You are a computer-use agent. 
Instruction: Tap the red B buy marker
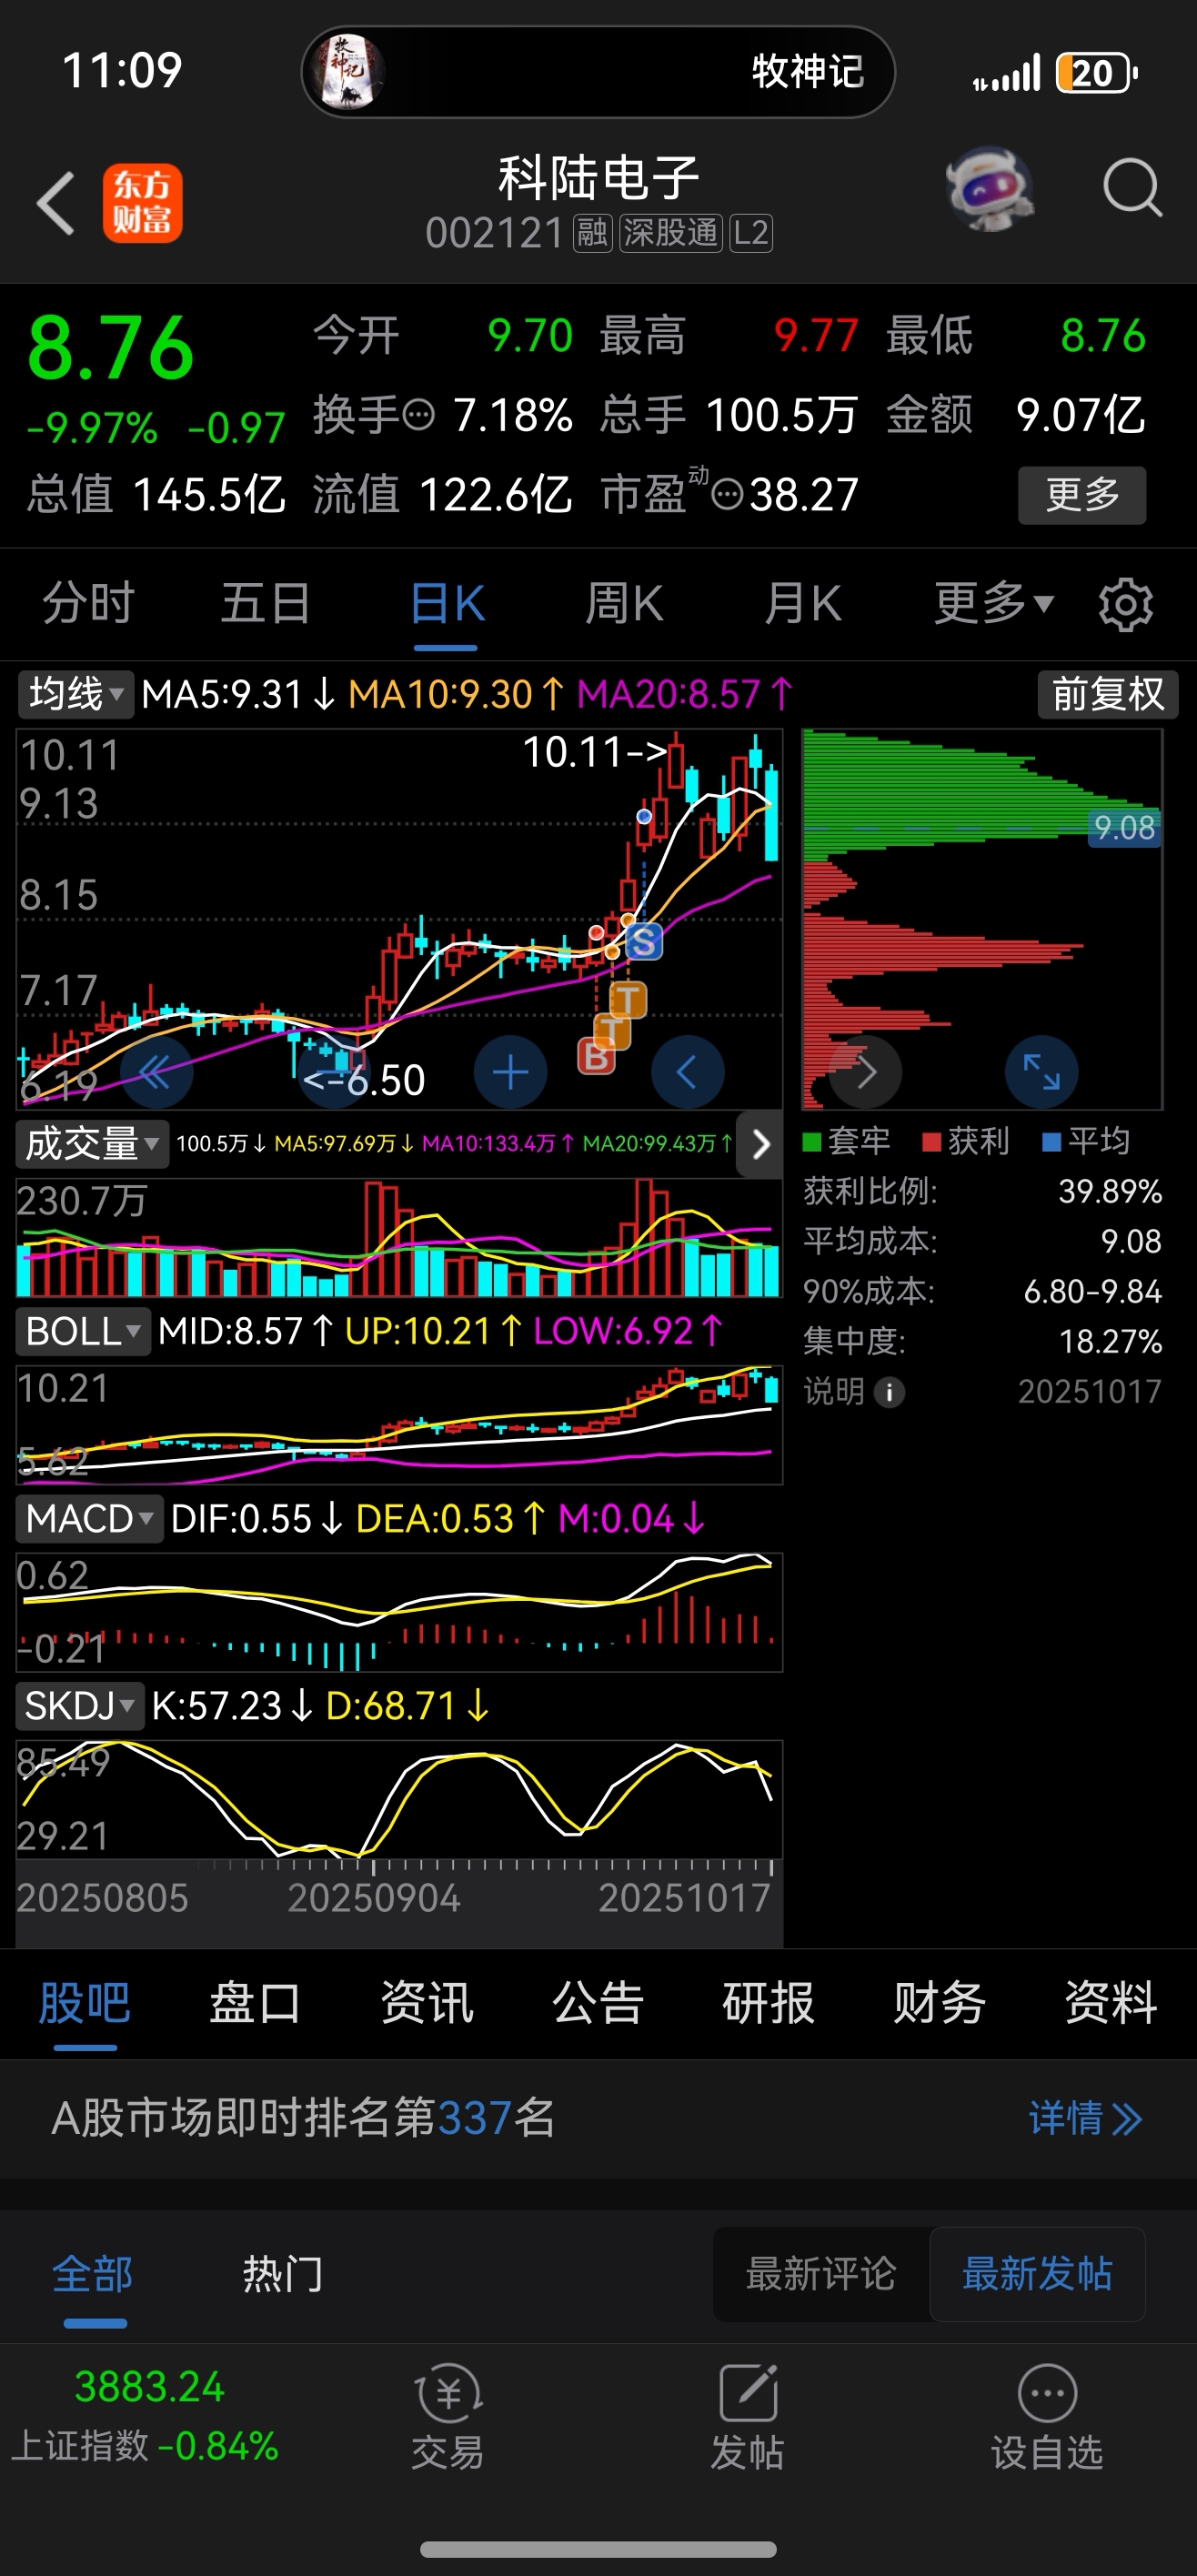coord(596,1055)
